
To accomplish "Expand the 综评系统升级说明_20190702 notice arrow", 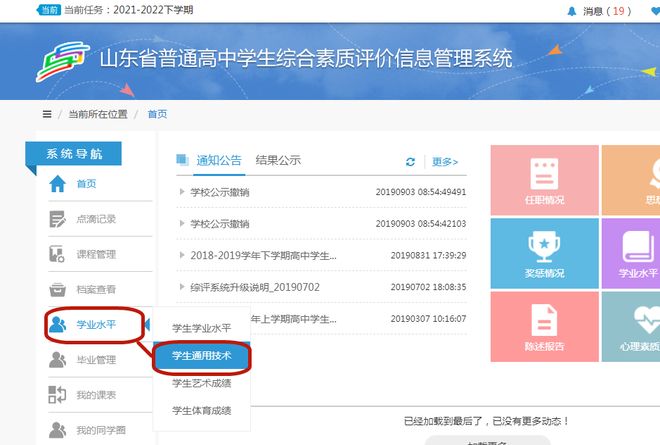I will pos(182,287).
